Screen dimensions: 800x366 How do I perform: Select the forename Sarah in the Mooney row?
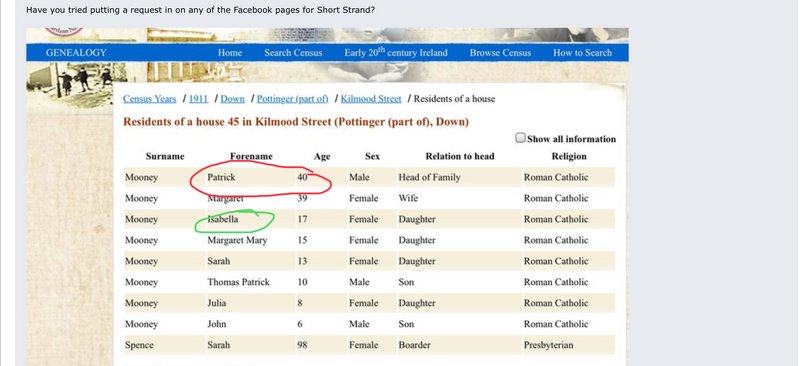pos(218,261)
